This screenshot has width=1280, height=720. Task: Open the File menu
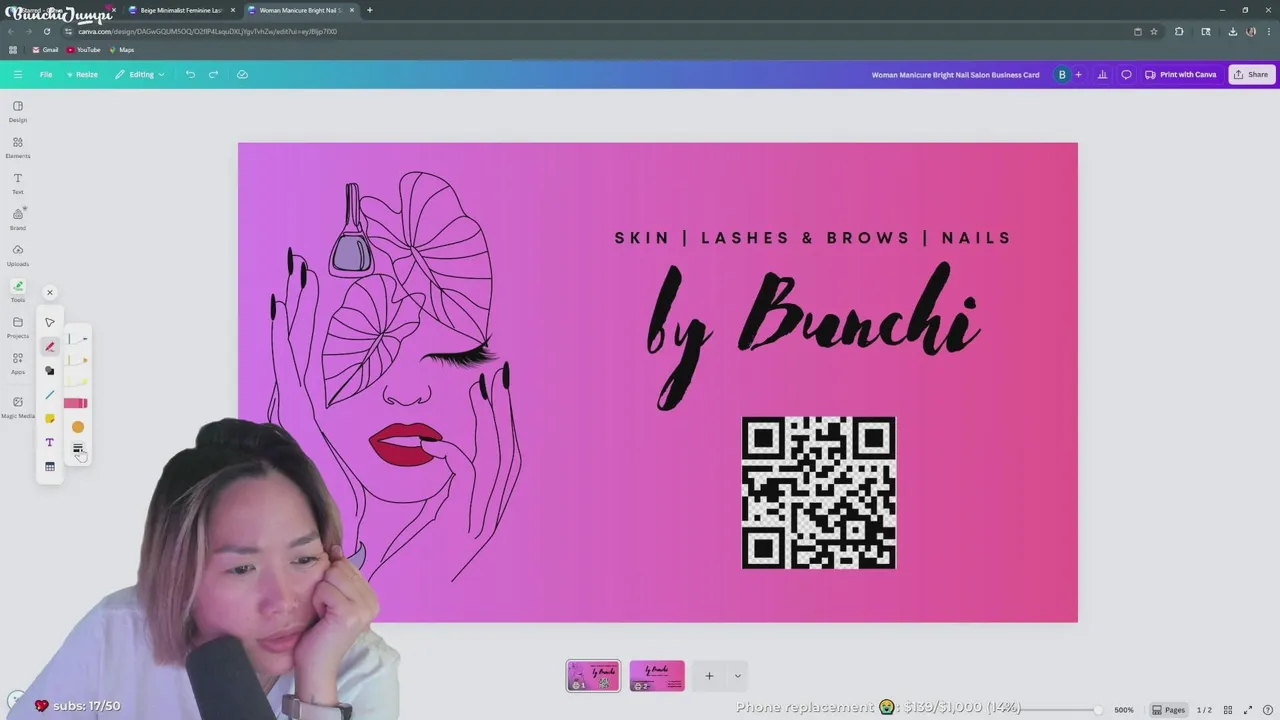click(x=46, y=74)
